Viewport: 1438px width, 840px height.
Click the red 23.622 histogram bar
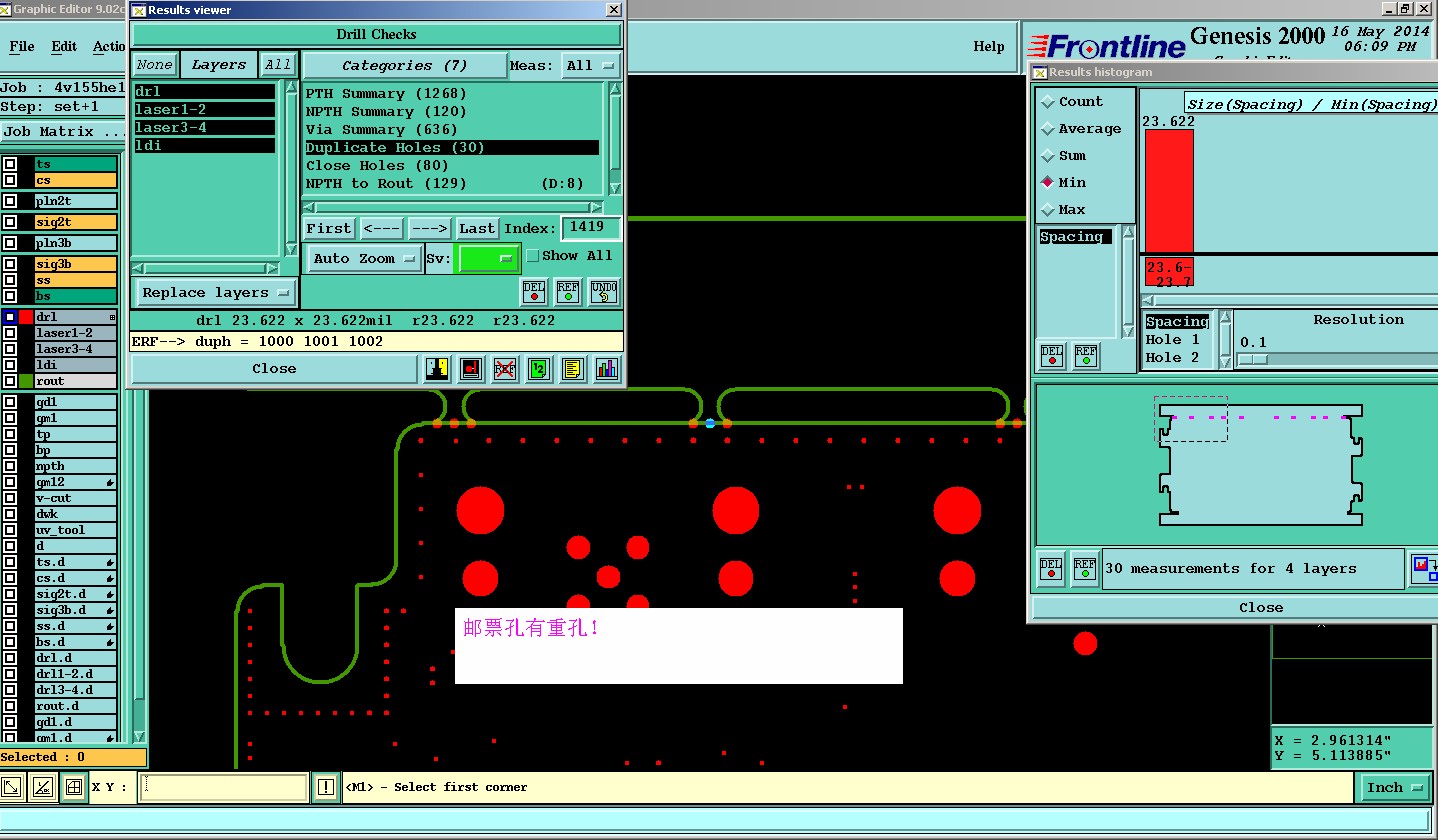click(x=1169, y=191)
